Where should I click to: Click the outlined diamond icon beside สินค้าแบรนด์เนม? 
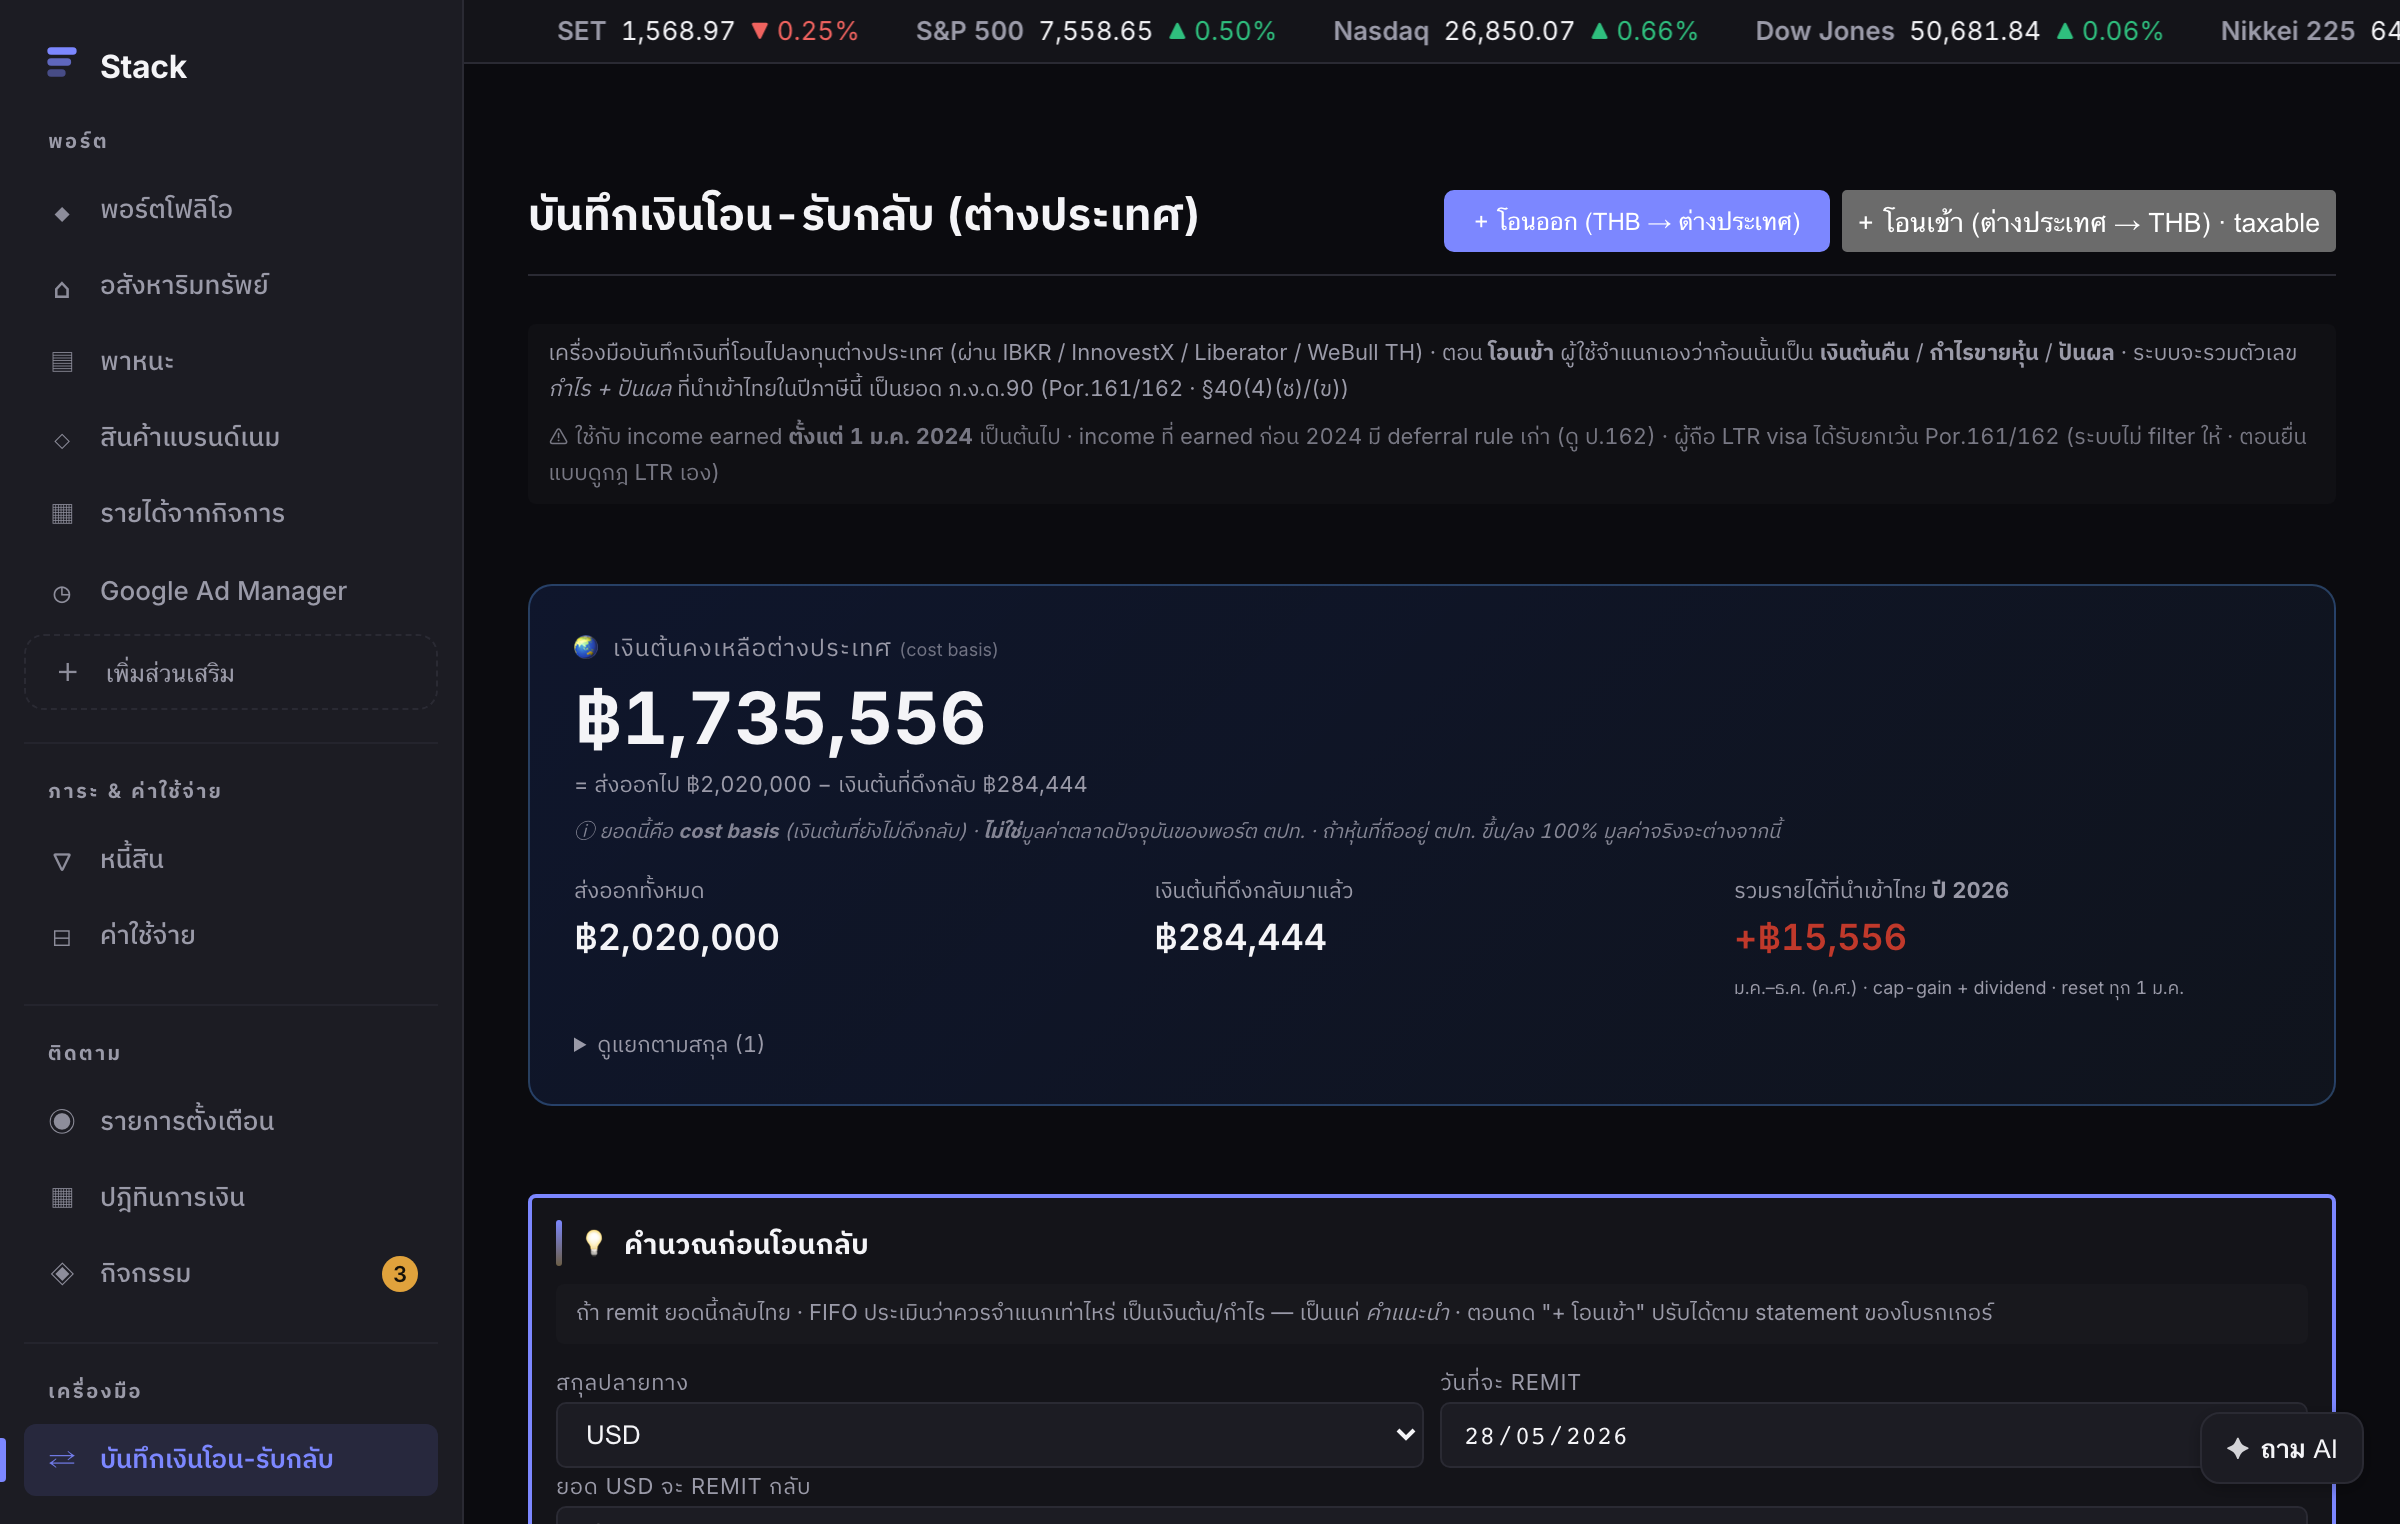coord(62,440)
